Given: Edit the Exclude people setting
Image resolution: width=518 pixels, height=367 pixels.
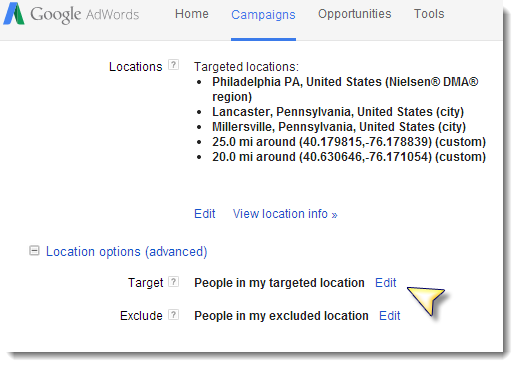Looking at the screenshot, I should 390,316.
